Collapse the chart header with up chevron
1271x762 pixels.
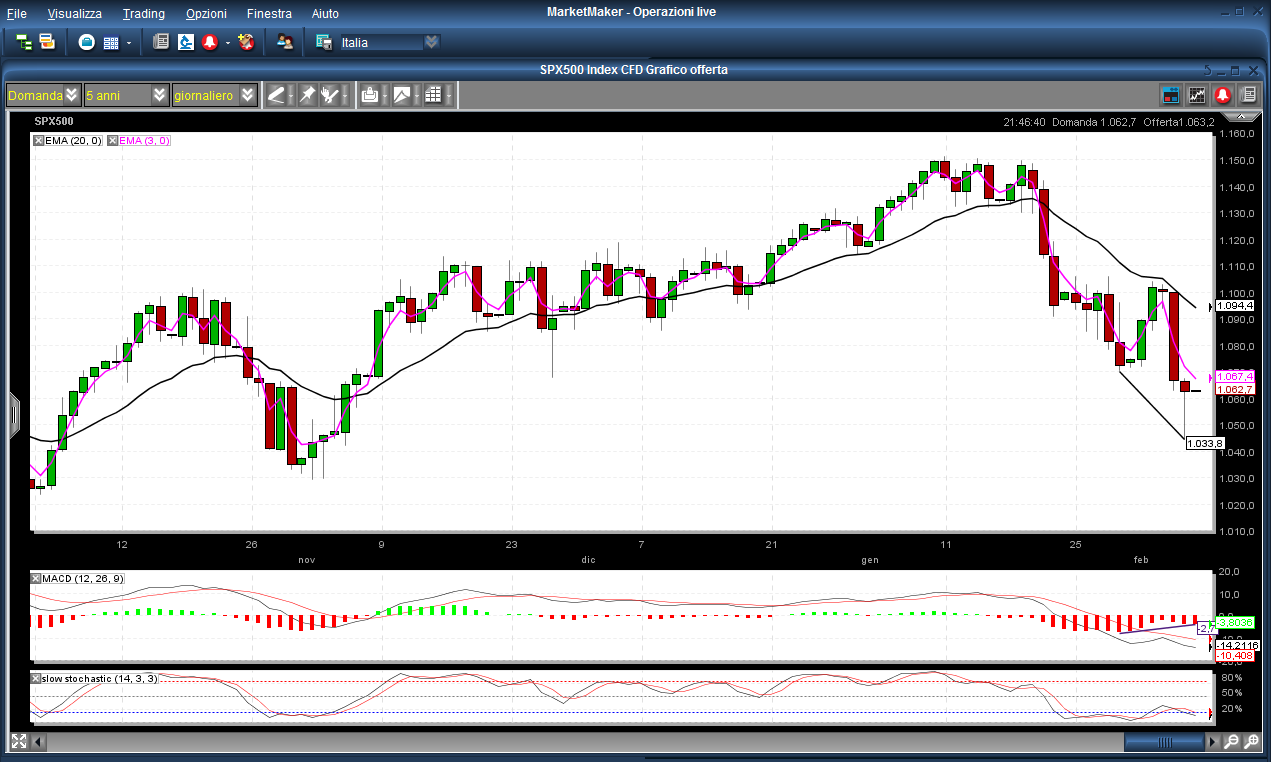[1207, 69]
